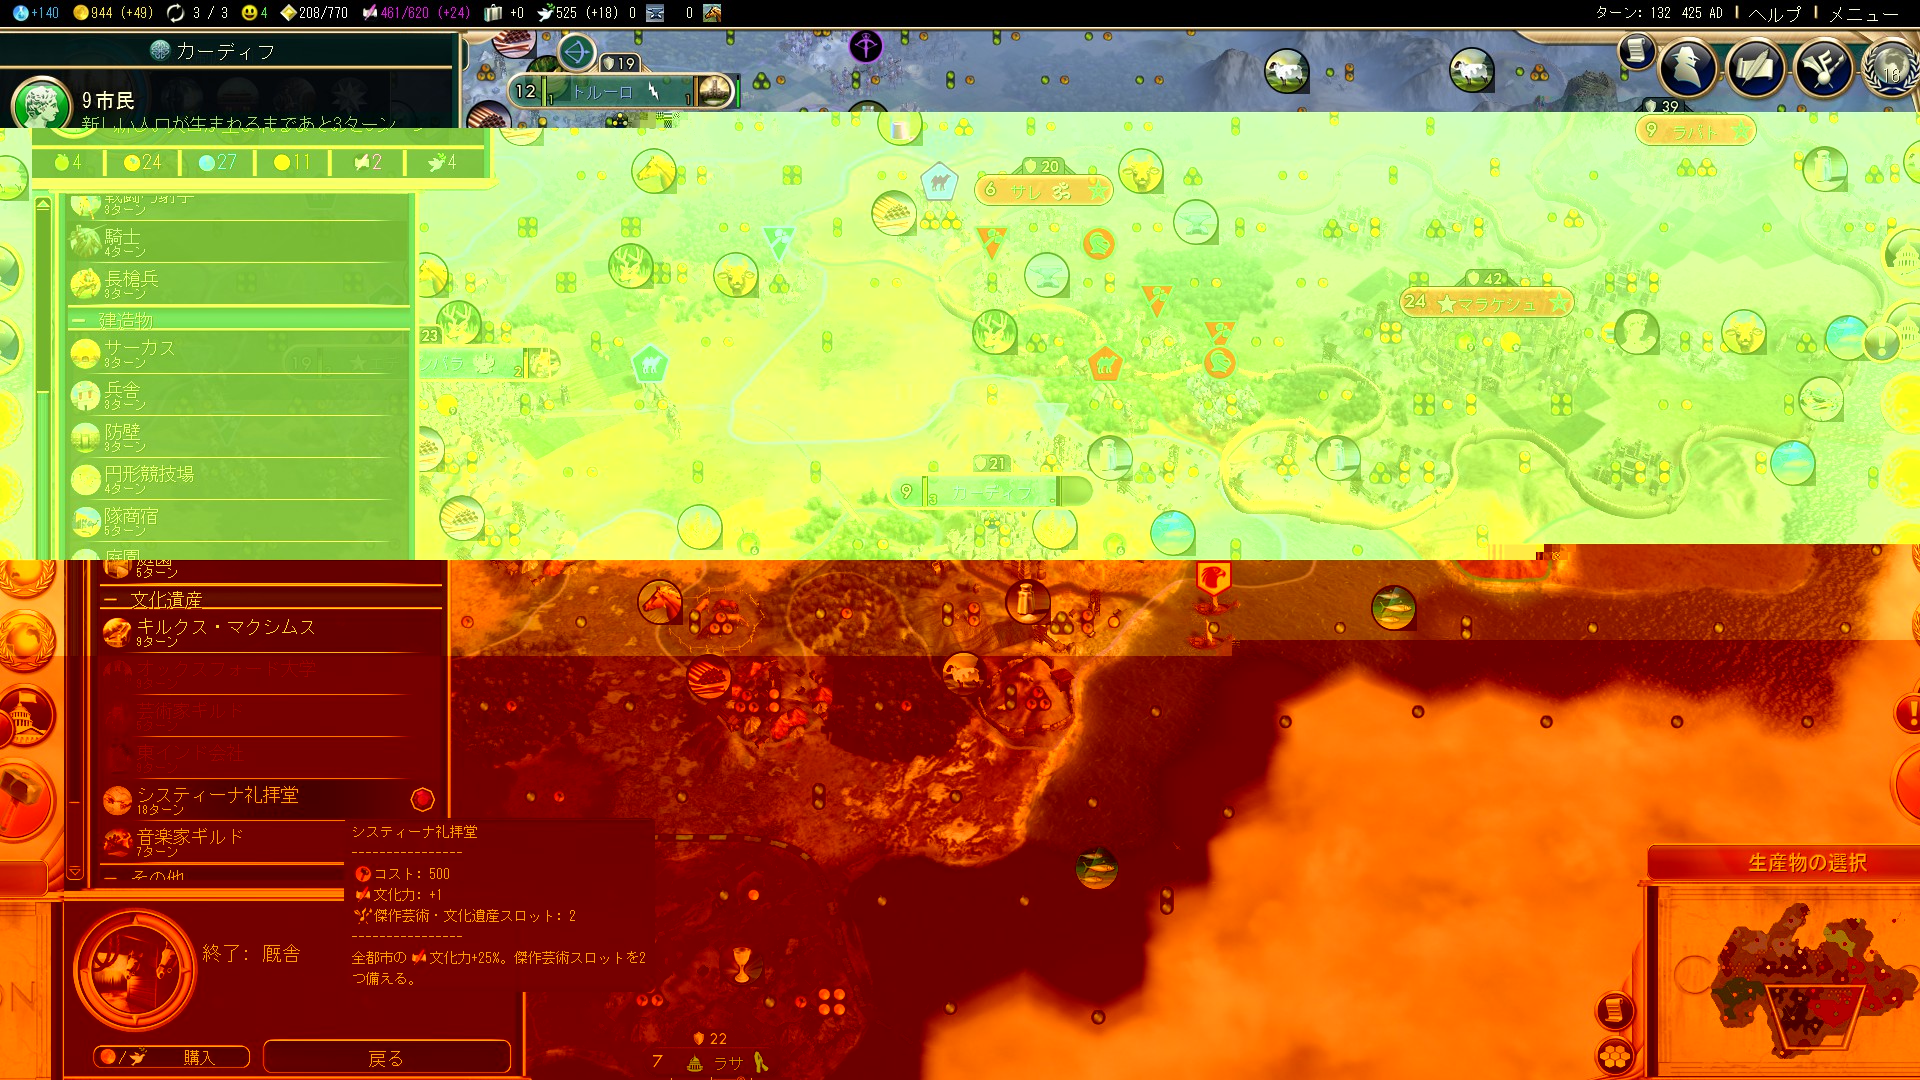
Task: Click the ターン: 132 turn counter
Action: pyautogui.click(x=1633, y=13)
